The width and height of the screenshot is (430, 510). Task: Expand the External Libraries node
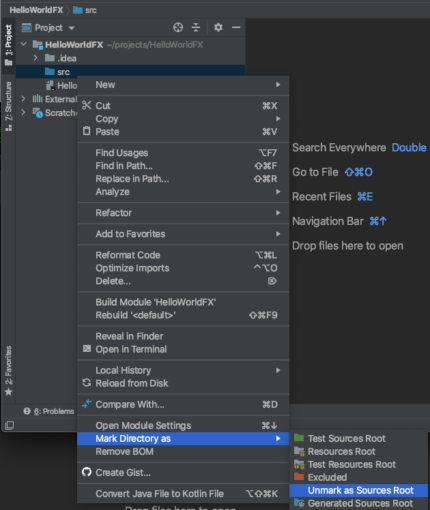tap(23, 99)
